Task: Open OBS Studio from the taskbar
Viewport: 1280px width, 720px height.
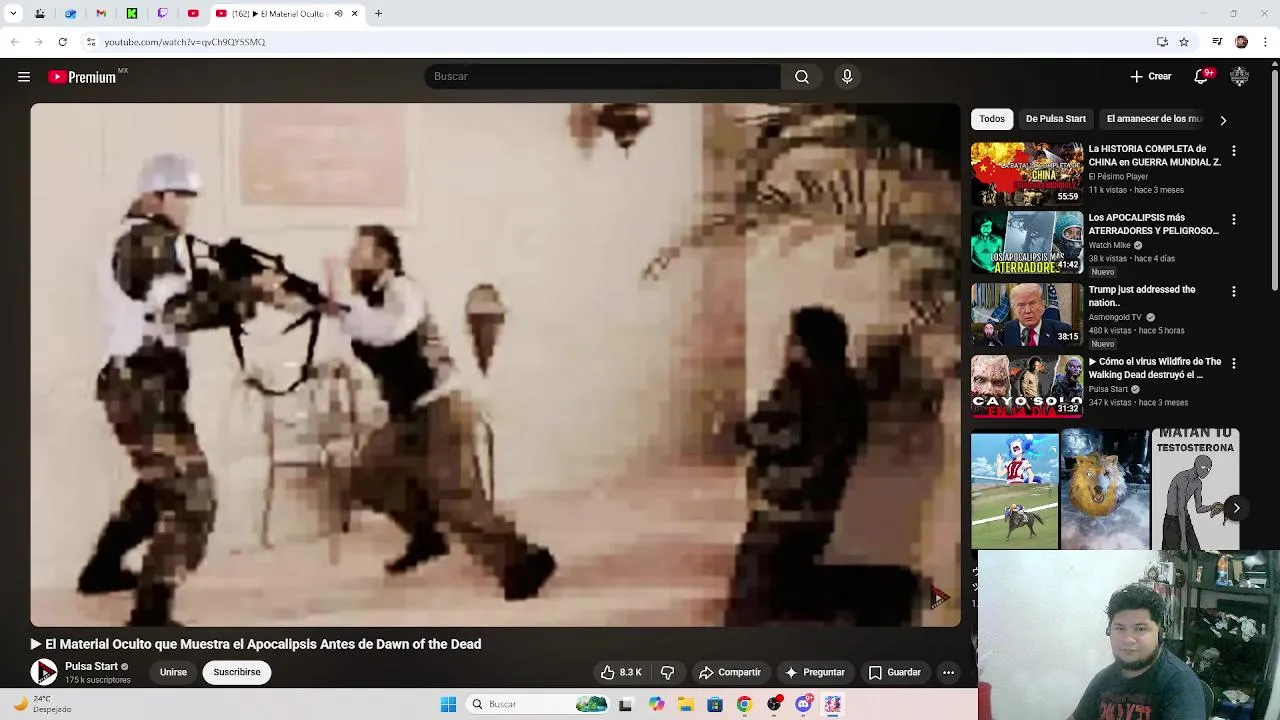Action: pyautogui.click(x=774, y=704)
